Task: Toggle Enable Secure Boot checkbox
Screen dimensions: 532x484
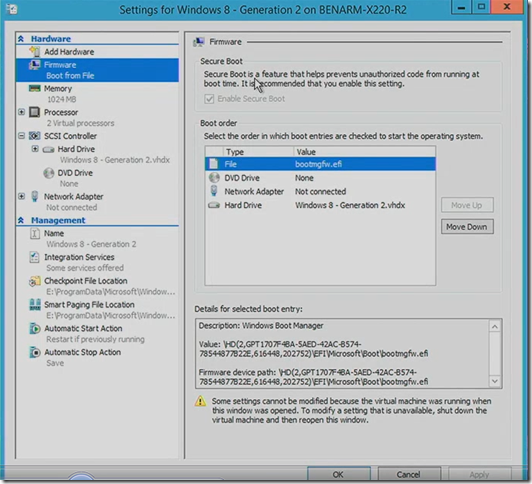Action: click(x=209, y=99)
